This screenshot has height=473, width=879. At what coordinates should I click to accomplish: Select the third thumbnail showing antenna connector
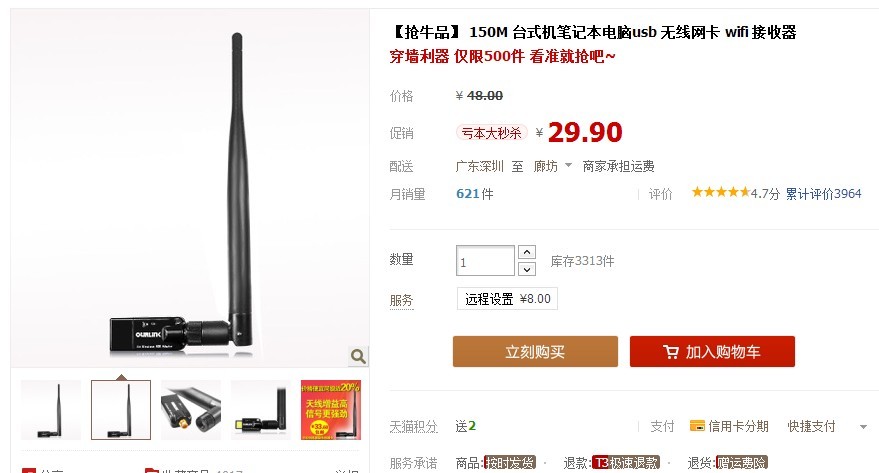click(191, 410)
